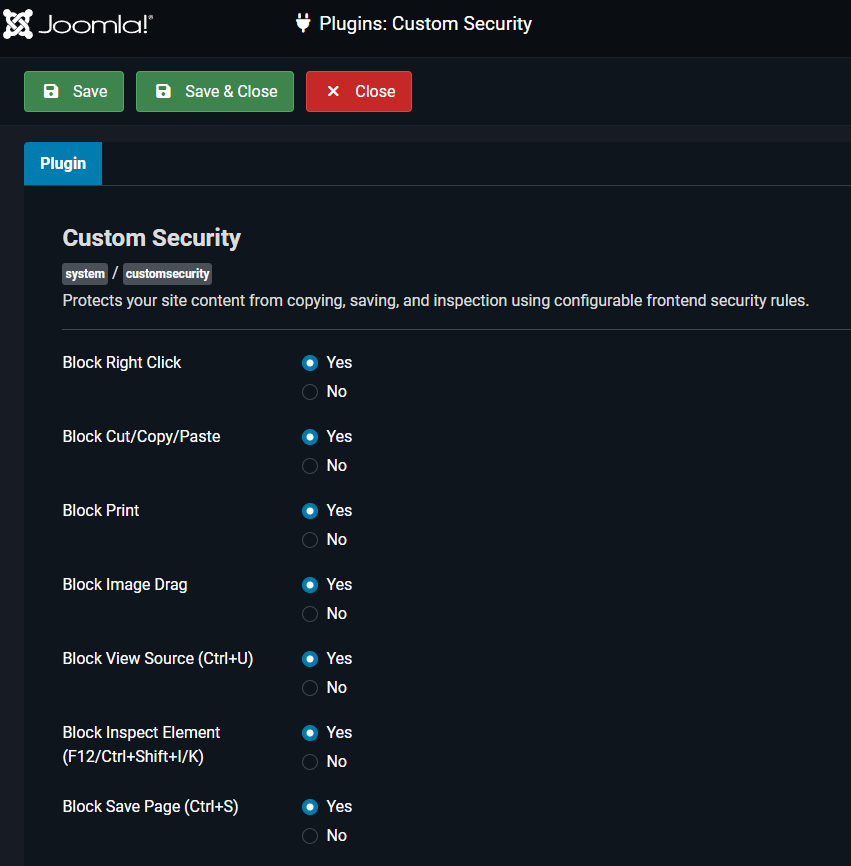Click the Joomla logo icon
851x866 pixels.
coord(18,24)
